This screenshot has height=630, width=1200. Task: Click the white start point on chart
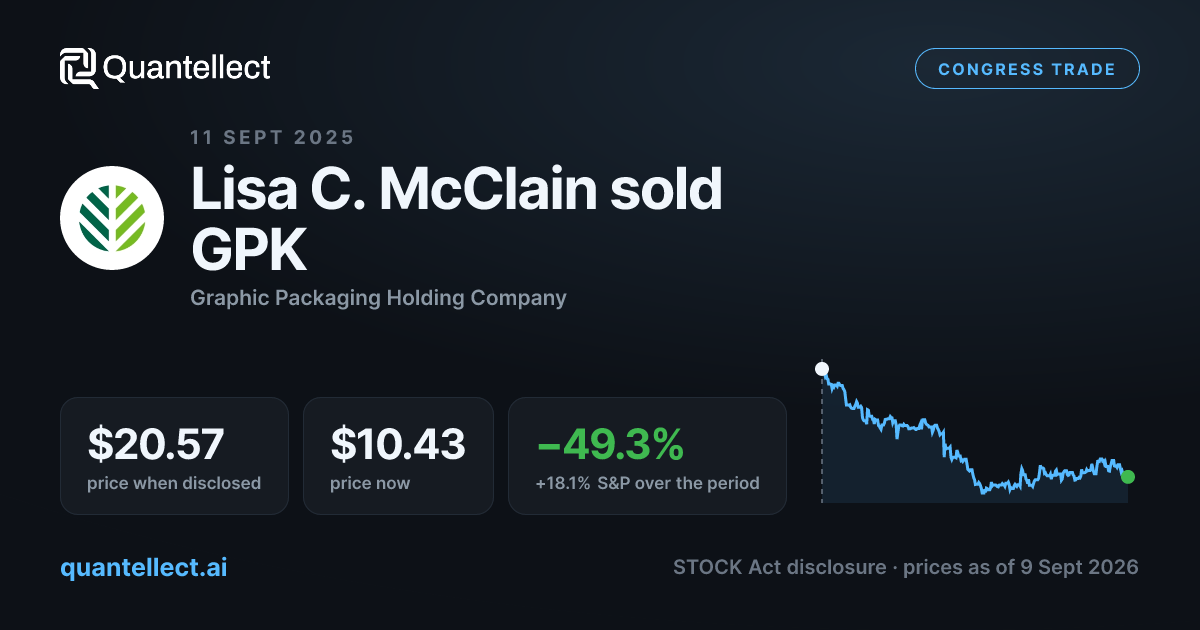[822, 369]
